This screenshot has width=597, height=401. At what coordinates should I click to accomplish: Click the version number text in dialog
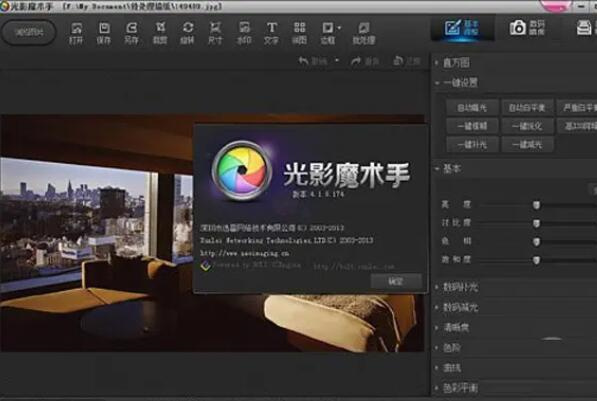[x=318, y=194]
